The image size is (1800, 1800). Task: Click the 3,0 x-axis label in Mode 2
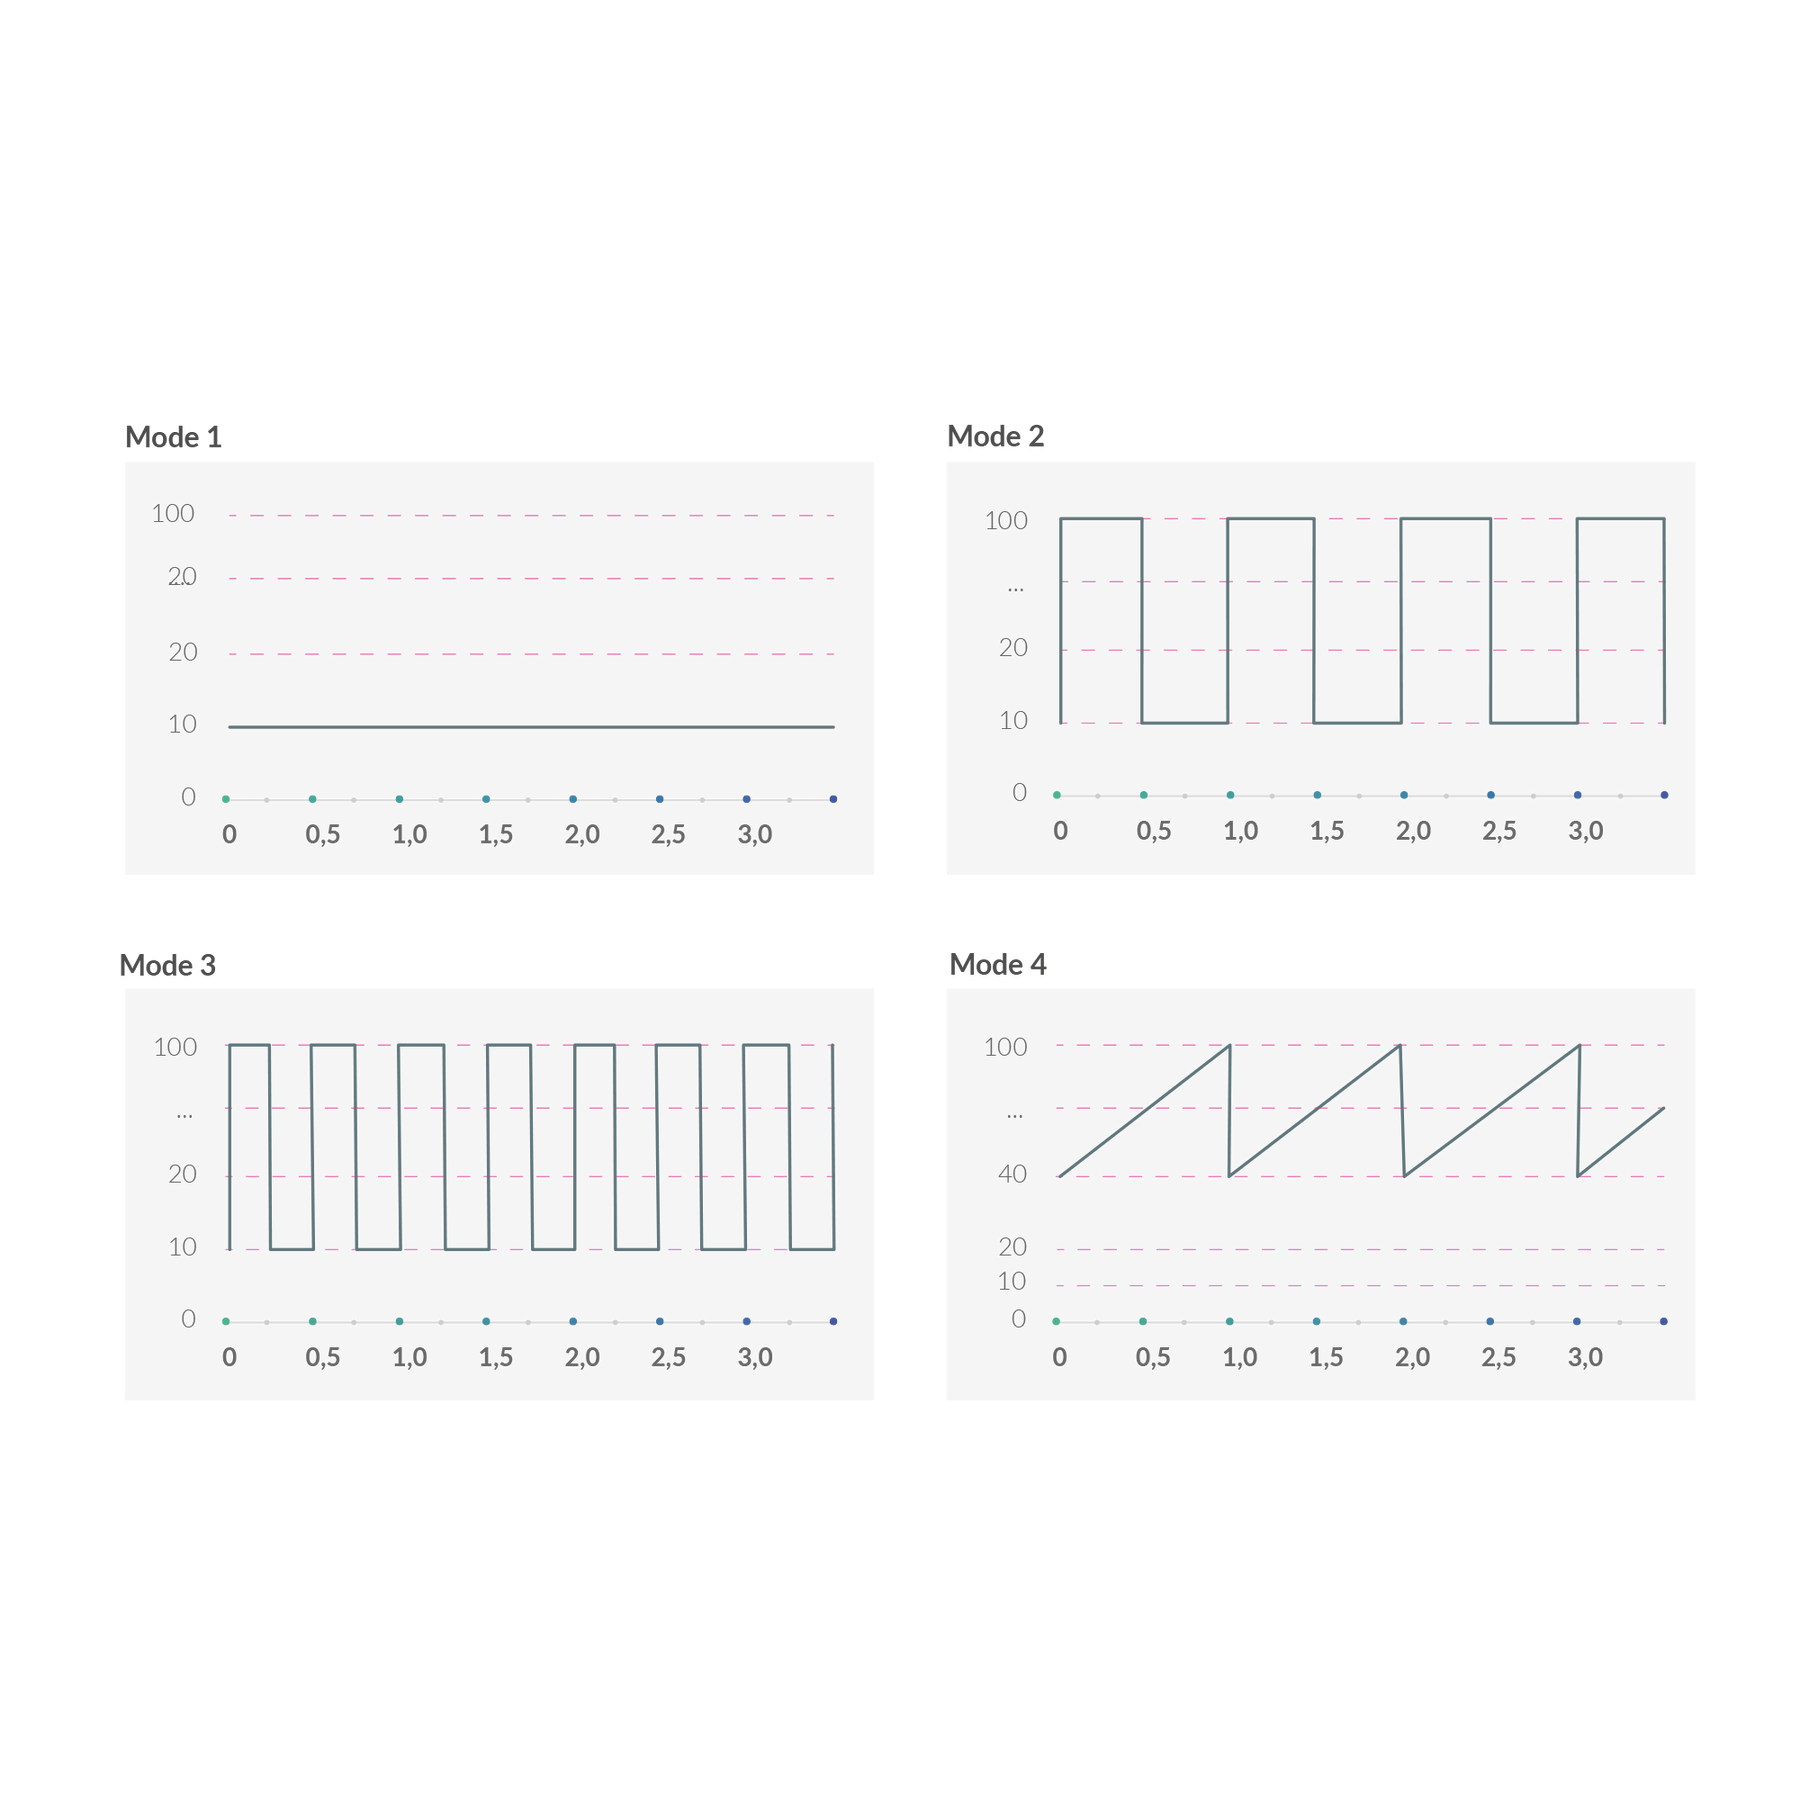[x=1586, y=831]
